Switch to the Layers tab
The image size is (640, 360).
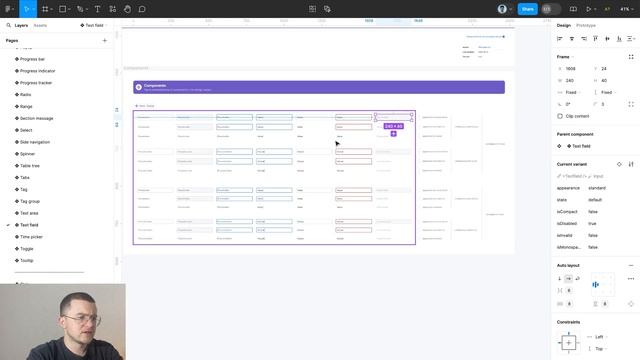click(21, 25)
